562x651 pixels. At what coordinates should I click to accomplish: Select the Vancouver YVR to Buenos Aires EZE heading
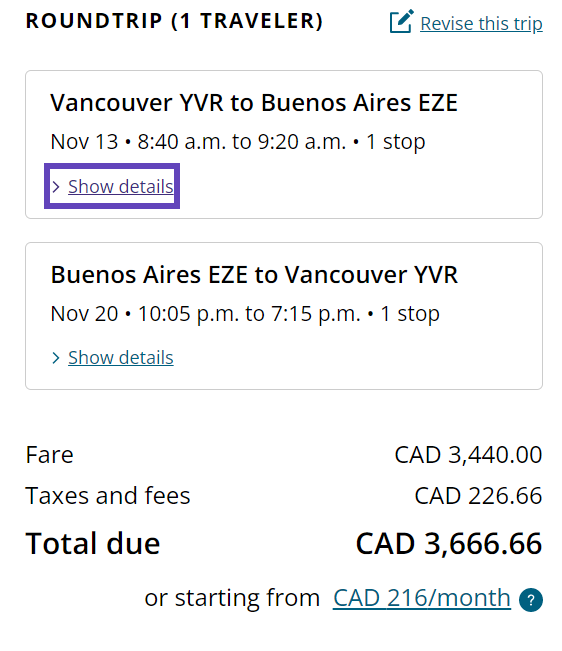tap(254, 103)
